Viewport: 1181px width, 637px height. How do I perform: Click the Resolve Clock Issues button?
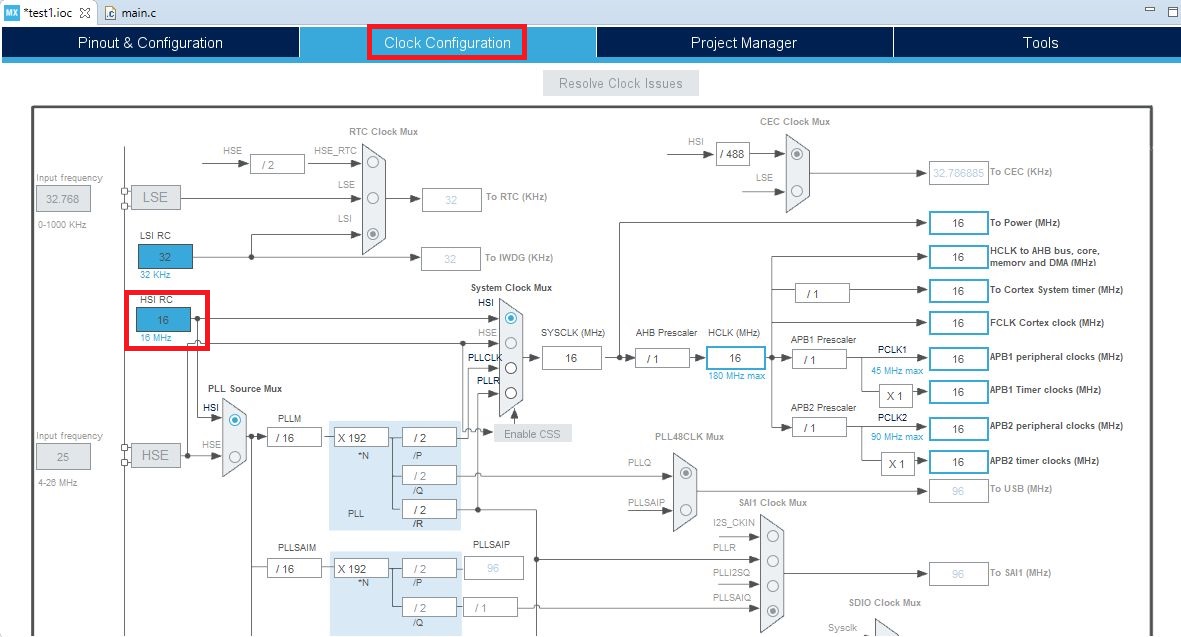pos(620,83)
